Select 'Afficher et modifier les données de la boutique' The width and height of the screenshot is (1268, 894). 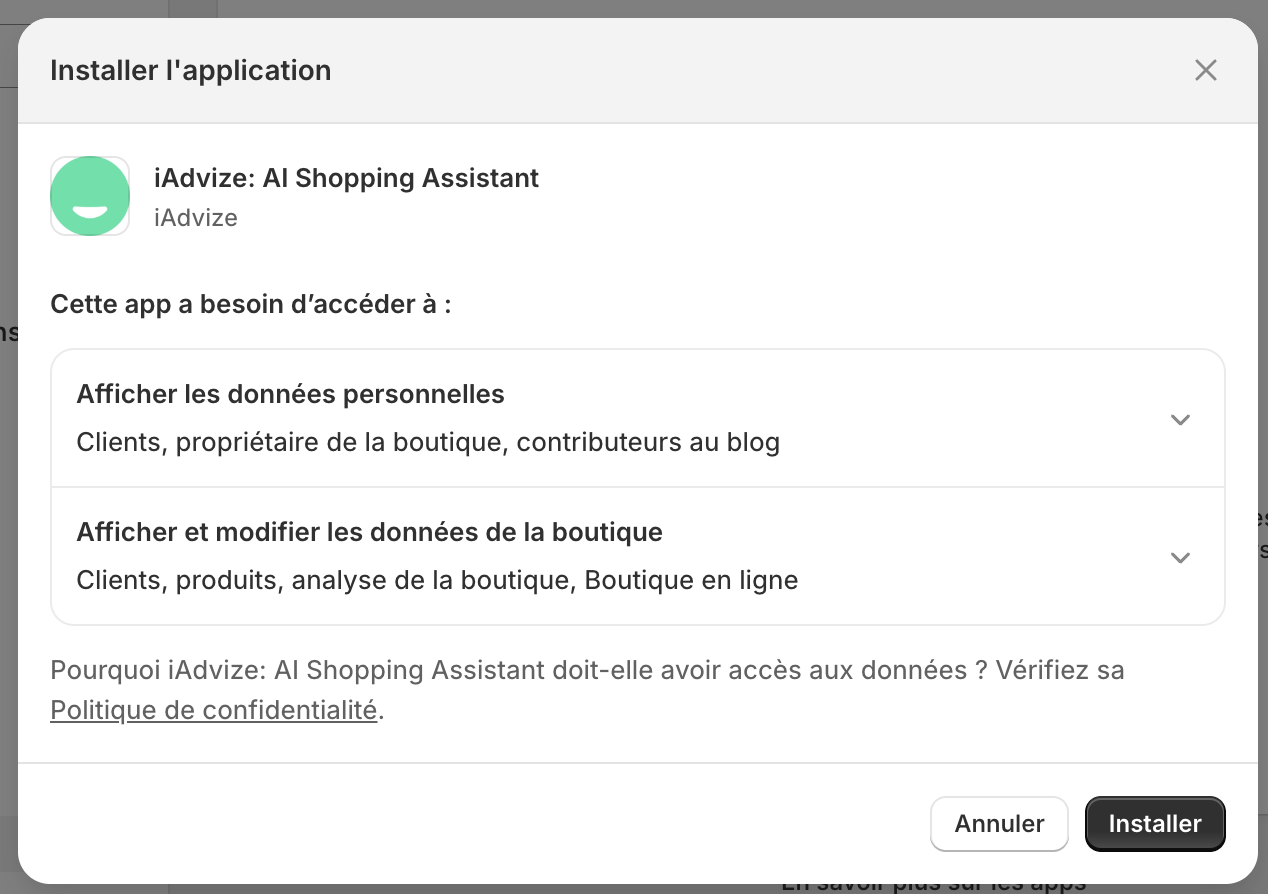[x=369, y=532]
